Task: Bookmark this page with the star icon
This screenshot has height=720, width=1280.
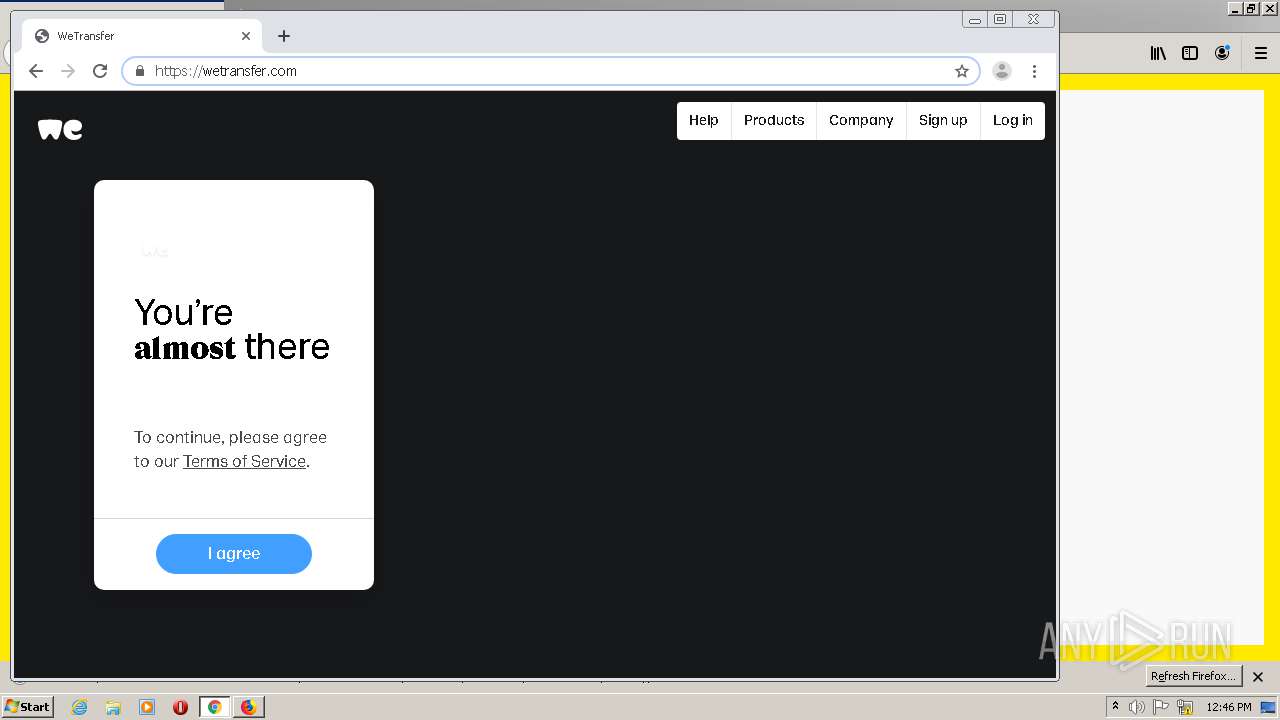Action: click(962, 71)
